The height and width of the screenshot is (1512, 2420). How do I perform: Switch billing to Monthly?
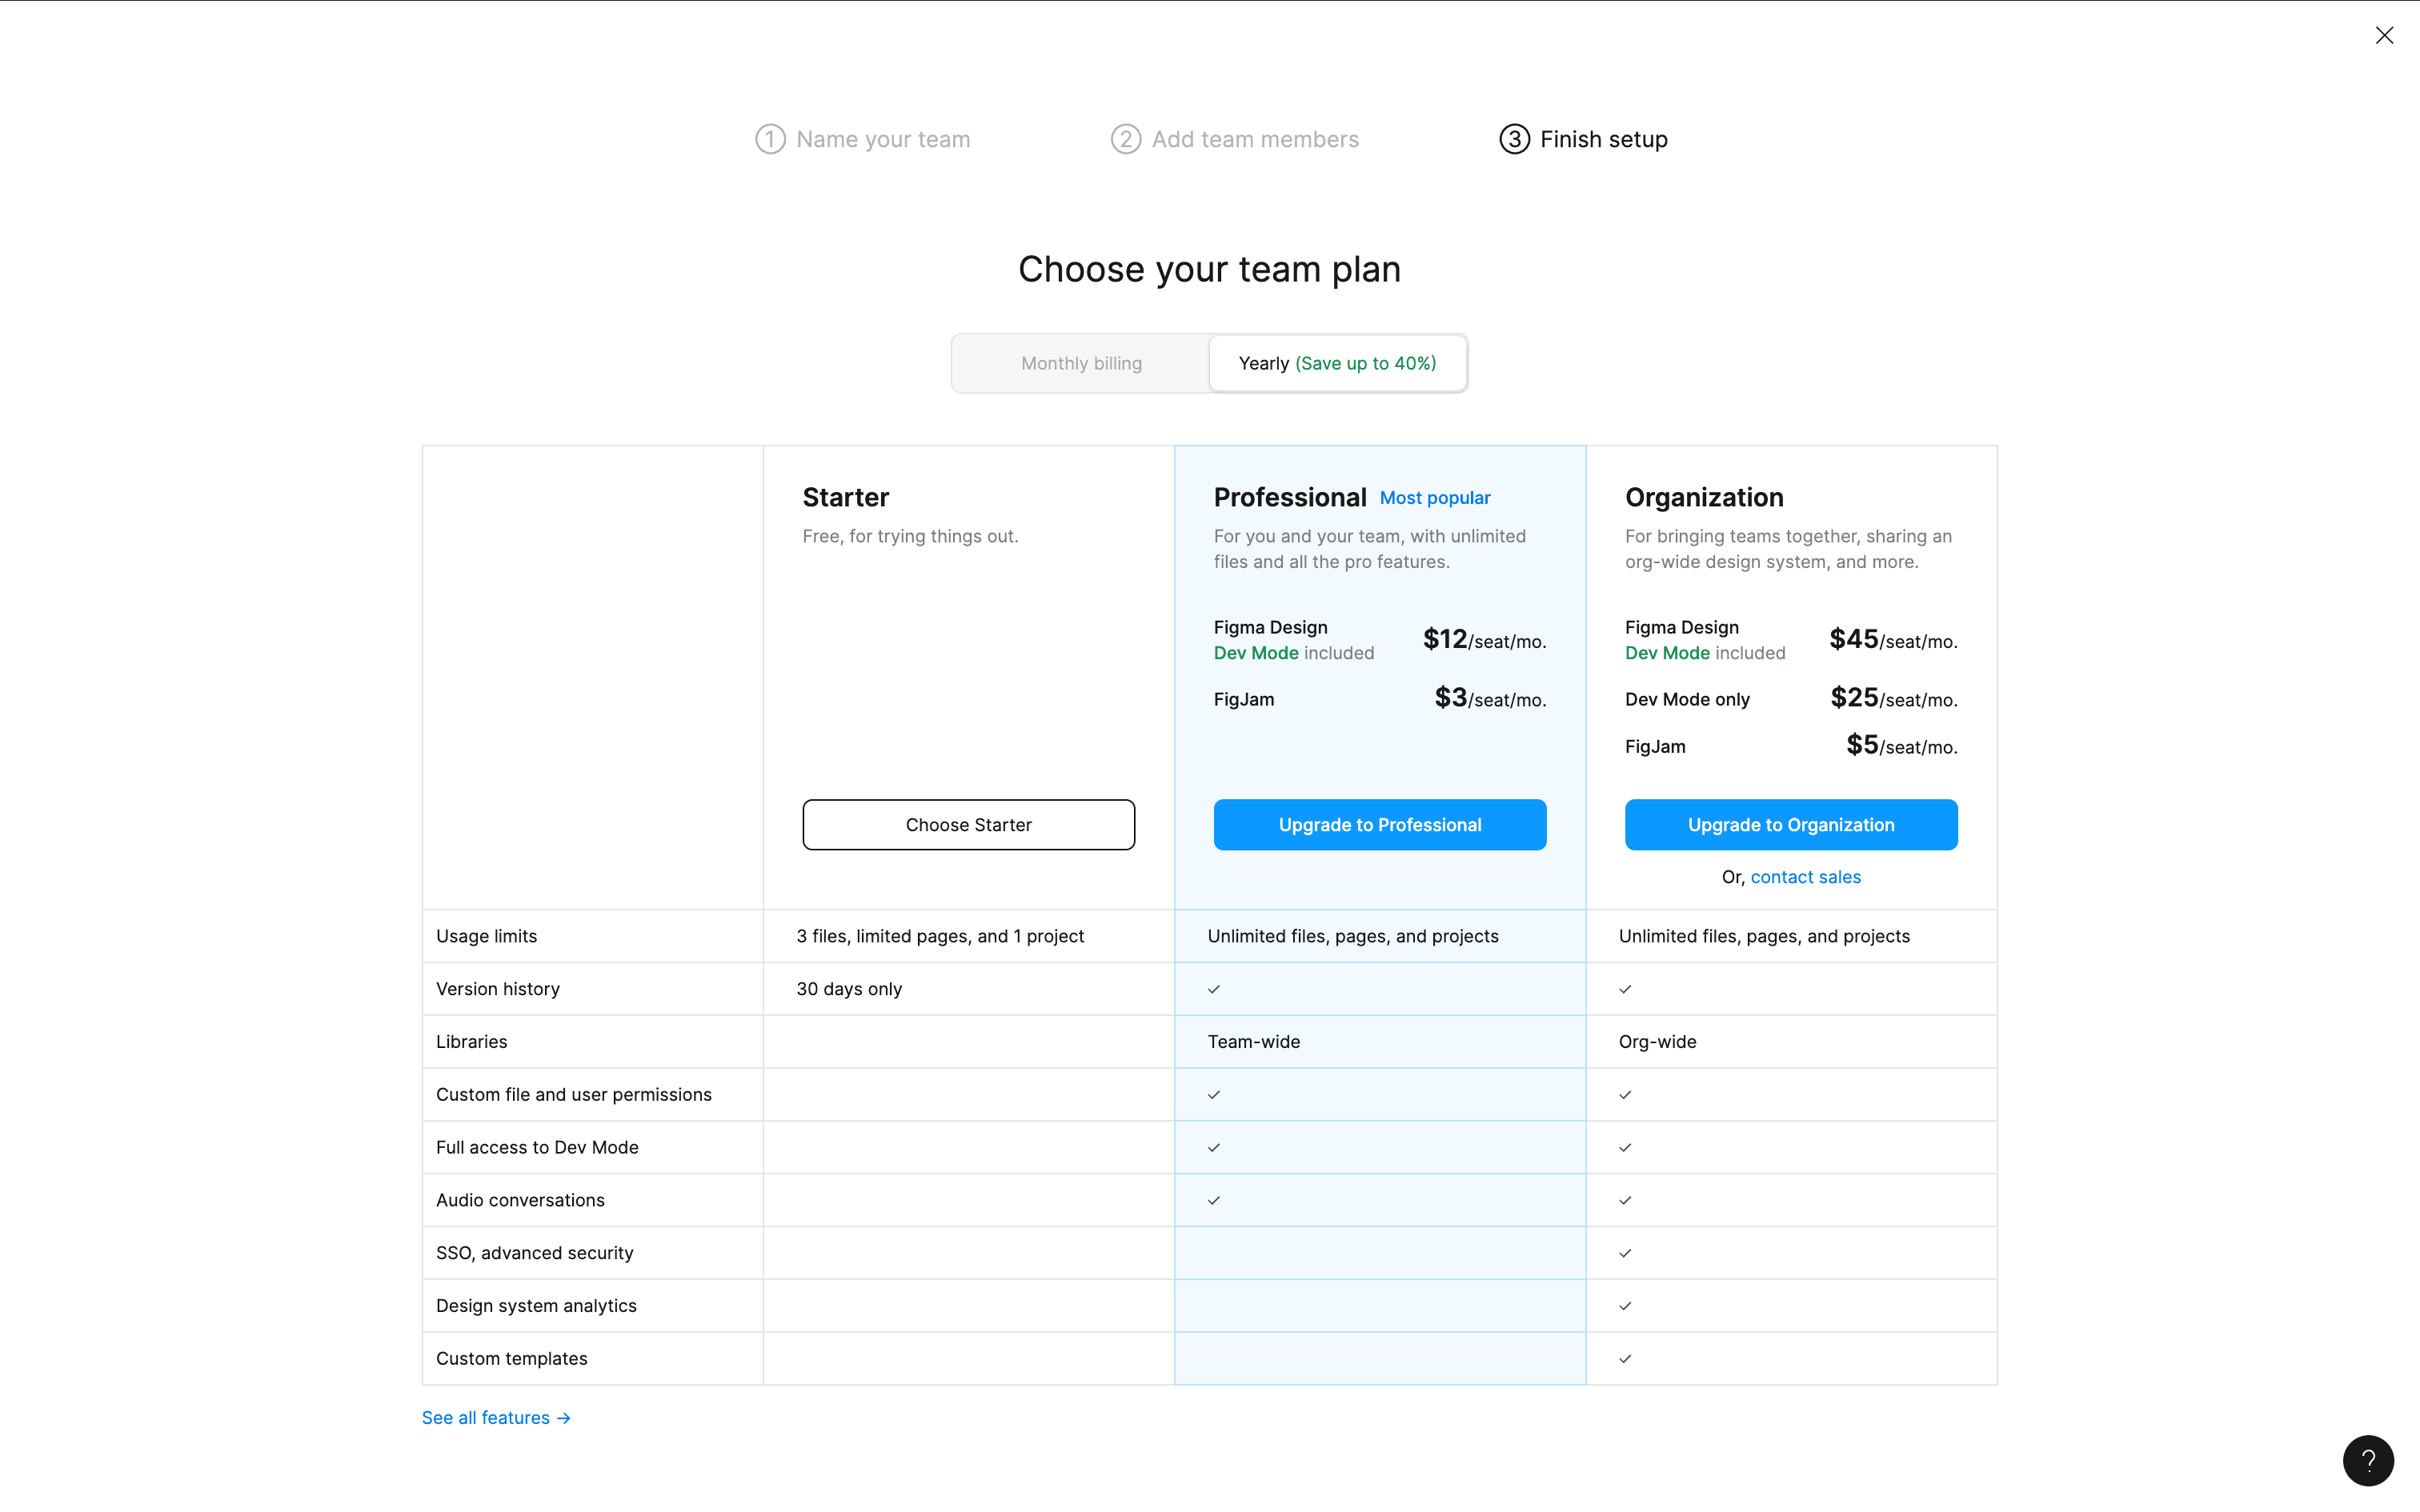click(1081, 362)
